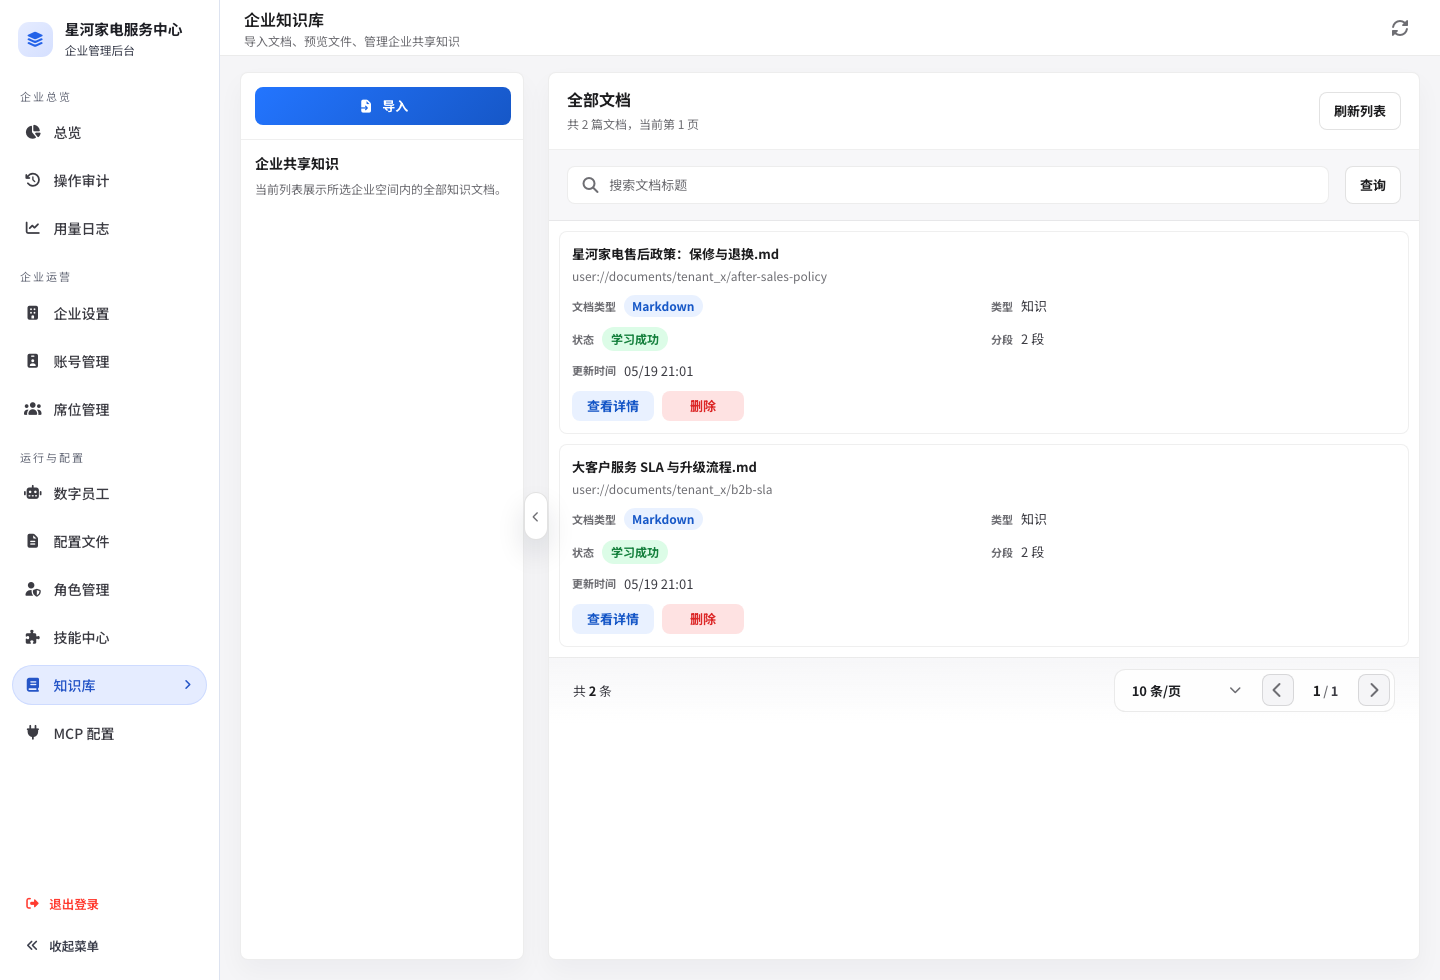
Task: Click the 企业共享知识 heading
Action: 297,164
